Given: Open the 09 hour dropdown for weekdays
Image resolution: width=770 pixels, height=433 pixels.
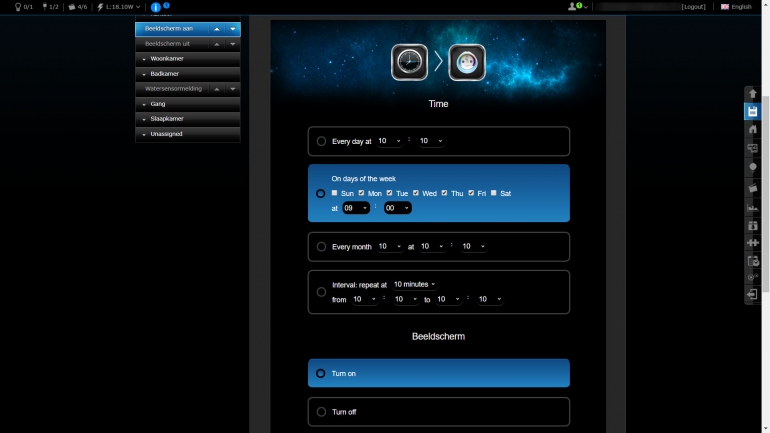Looking at the screenshot, I should [x=355, y=208].
